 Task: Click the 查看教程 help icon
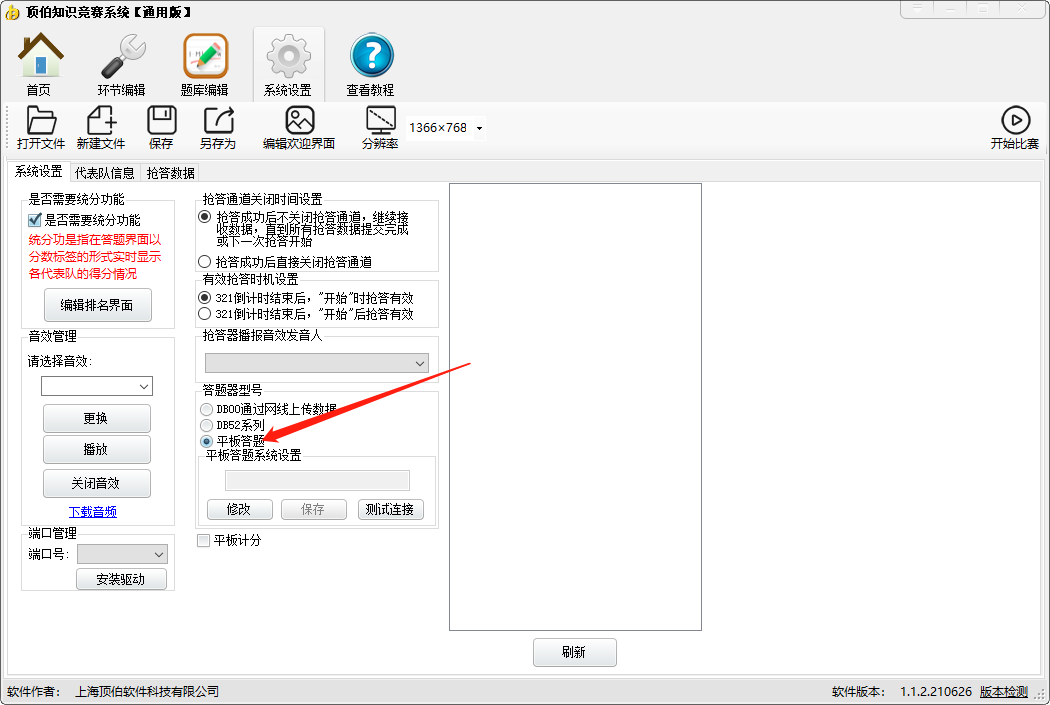370,58
